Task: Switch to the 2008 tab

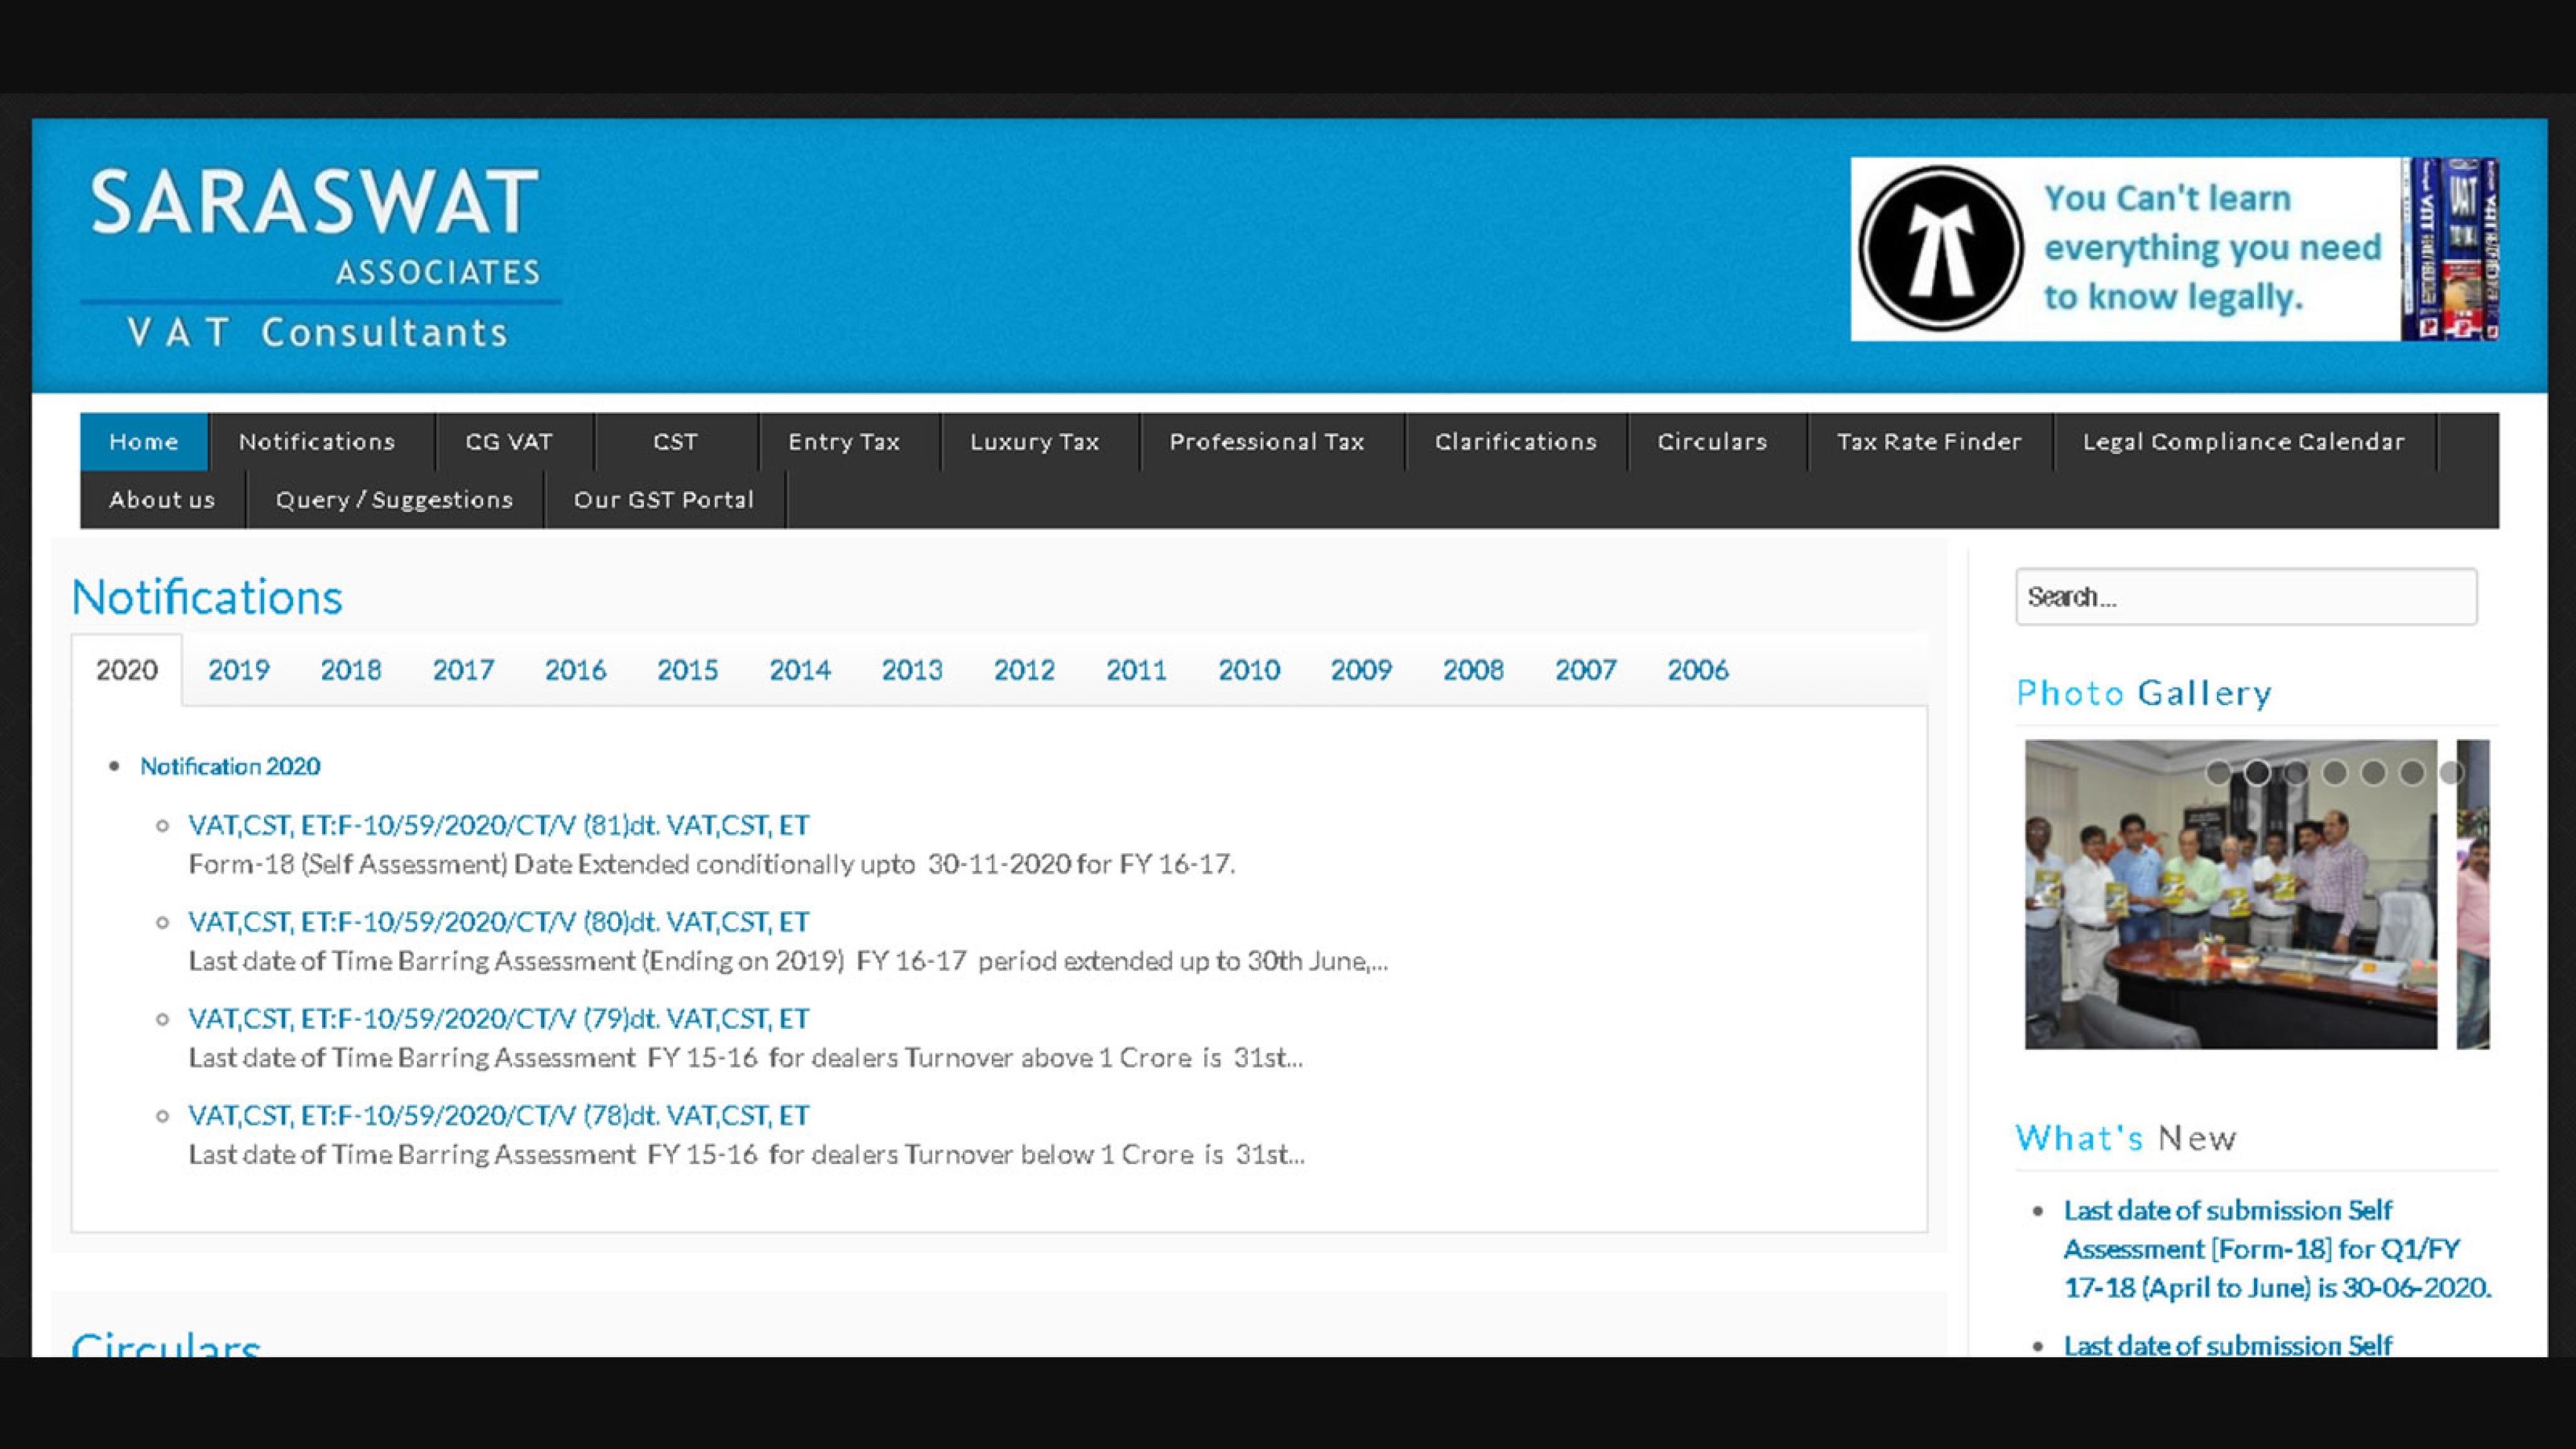Action: point(1473,670)
